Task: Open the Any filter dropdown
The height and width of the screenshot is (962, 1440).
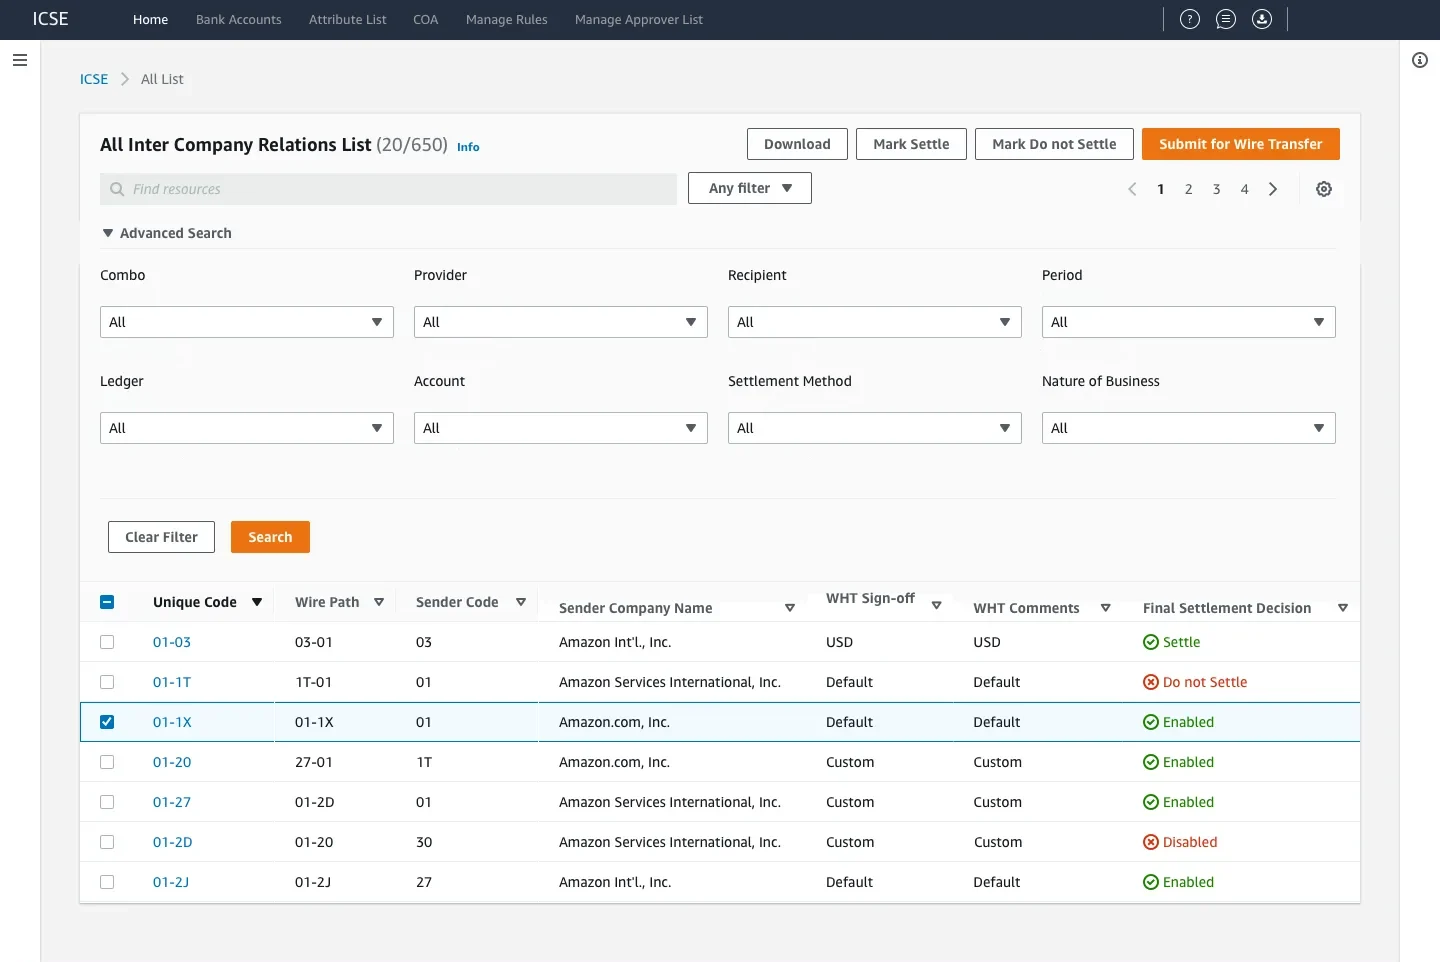Action: click(750, 188)
